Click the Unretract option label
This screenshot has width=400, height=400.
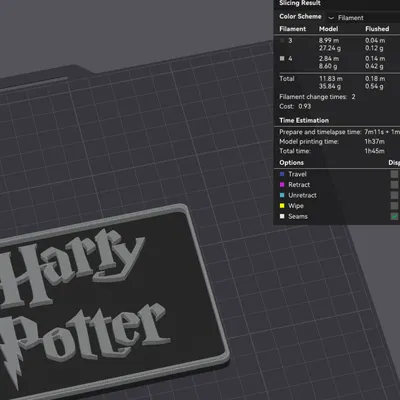pyautogui.click(x=302, y=195)
